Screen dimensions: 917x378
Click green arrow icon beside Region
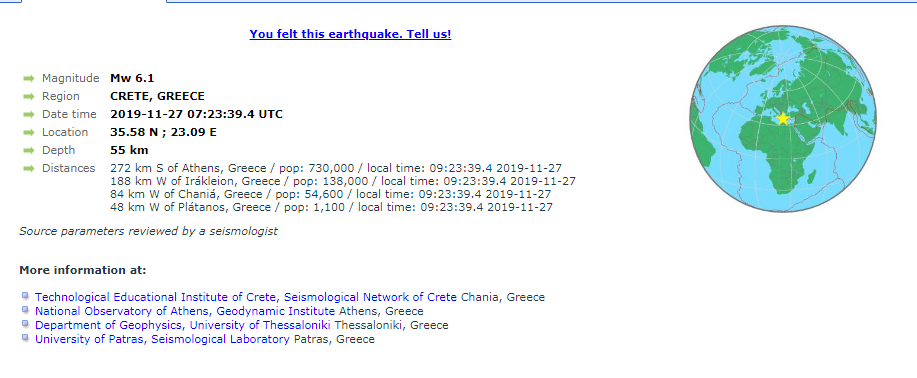[29, 97]
